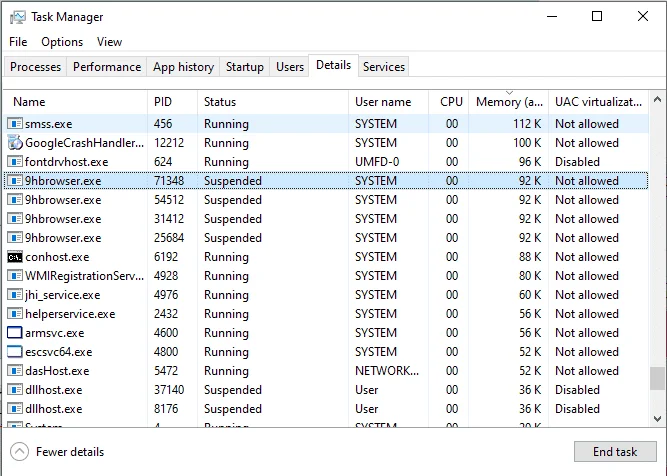Click the armsvc.exe process icon
The width and height of the screenshot is (667, 476).
(15, 333)
